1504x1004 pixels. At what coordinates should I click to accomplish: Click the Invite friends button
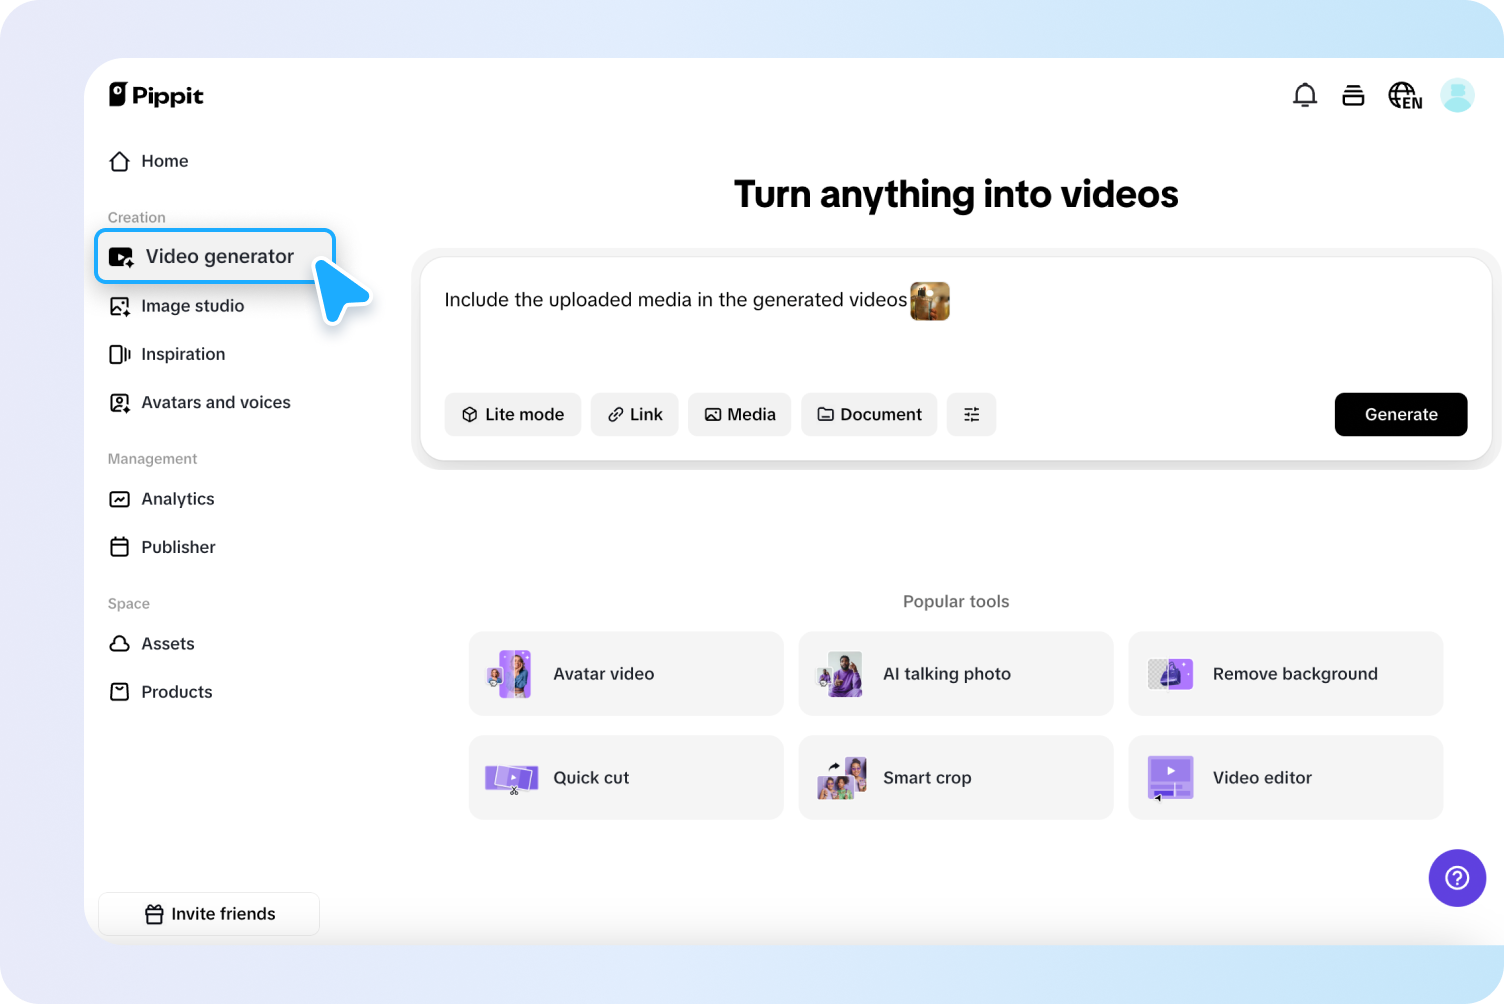(209, 913)
